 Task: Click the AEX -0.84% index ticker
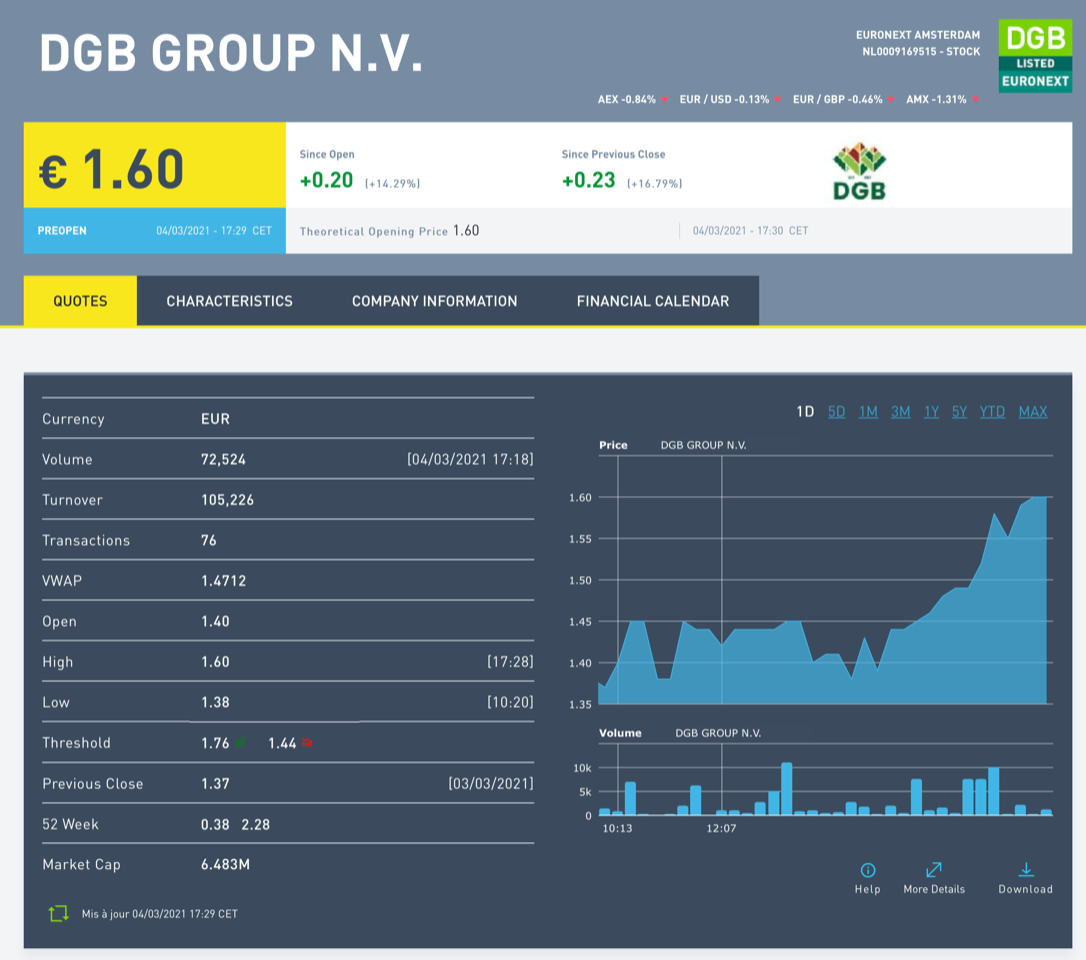tap(627, 100)
